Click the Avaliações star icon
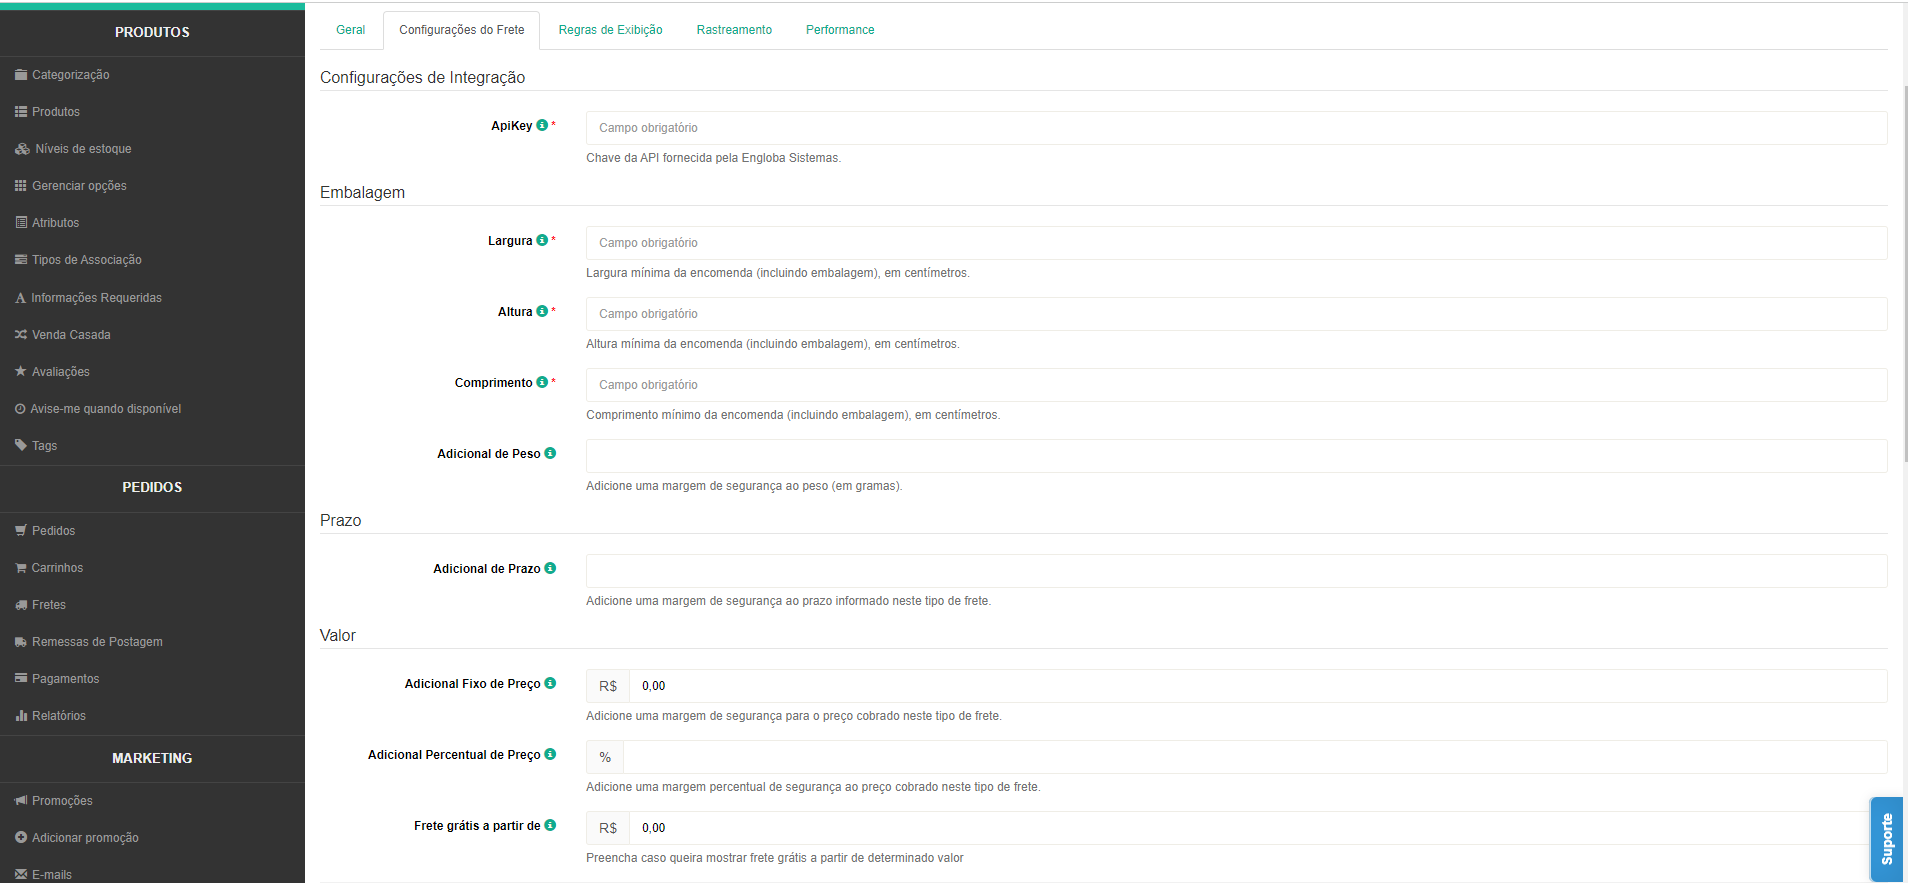 (x=21, y=371)
